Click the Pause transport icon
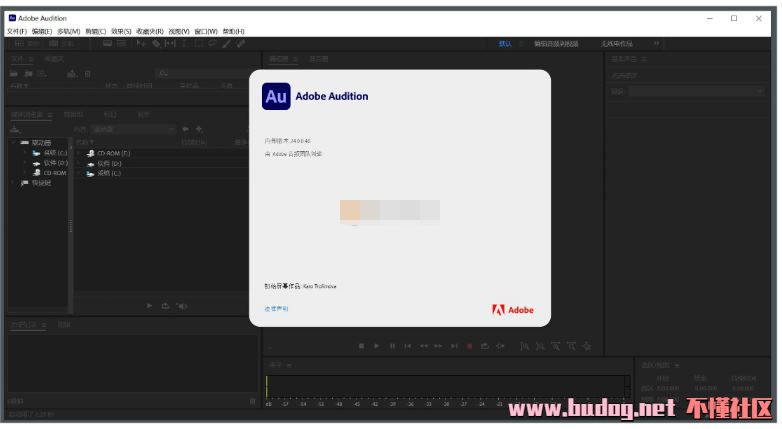This screenshot has width=782, height=429. [392, 346]
